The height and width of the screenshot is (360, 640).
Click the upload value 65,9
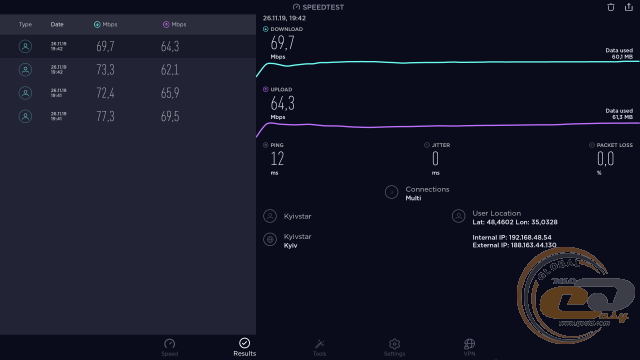click(x=170, y=93)
